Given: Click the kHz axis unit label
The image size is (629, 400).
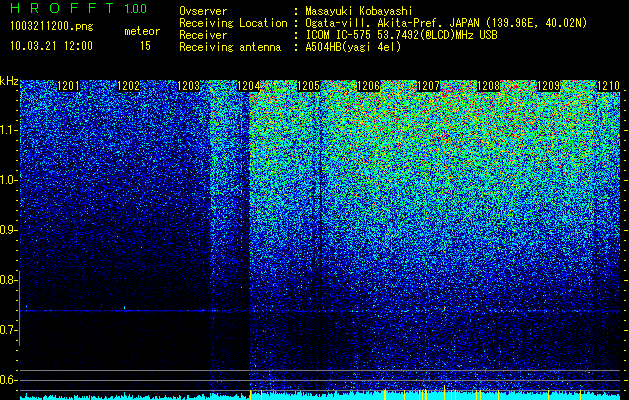Looking at the screenshot, I should coord(9,81).
